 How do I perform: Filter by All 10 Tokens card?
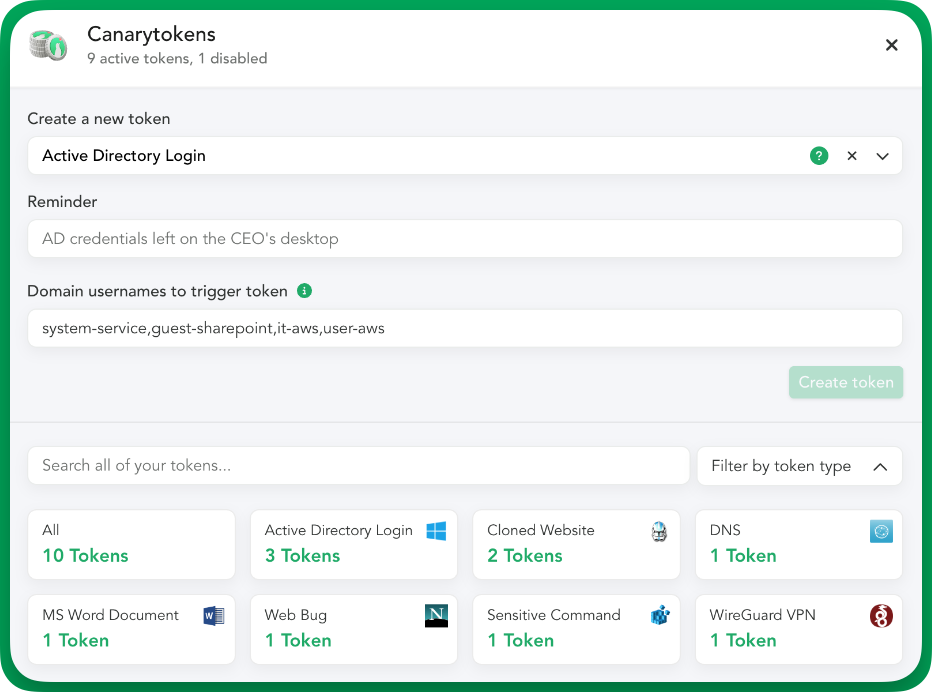[x=131, y=545]
